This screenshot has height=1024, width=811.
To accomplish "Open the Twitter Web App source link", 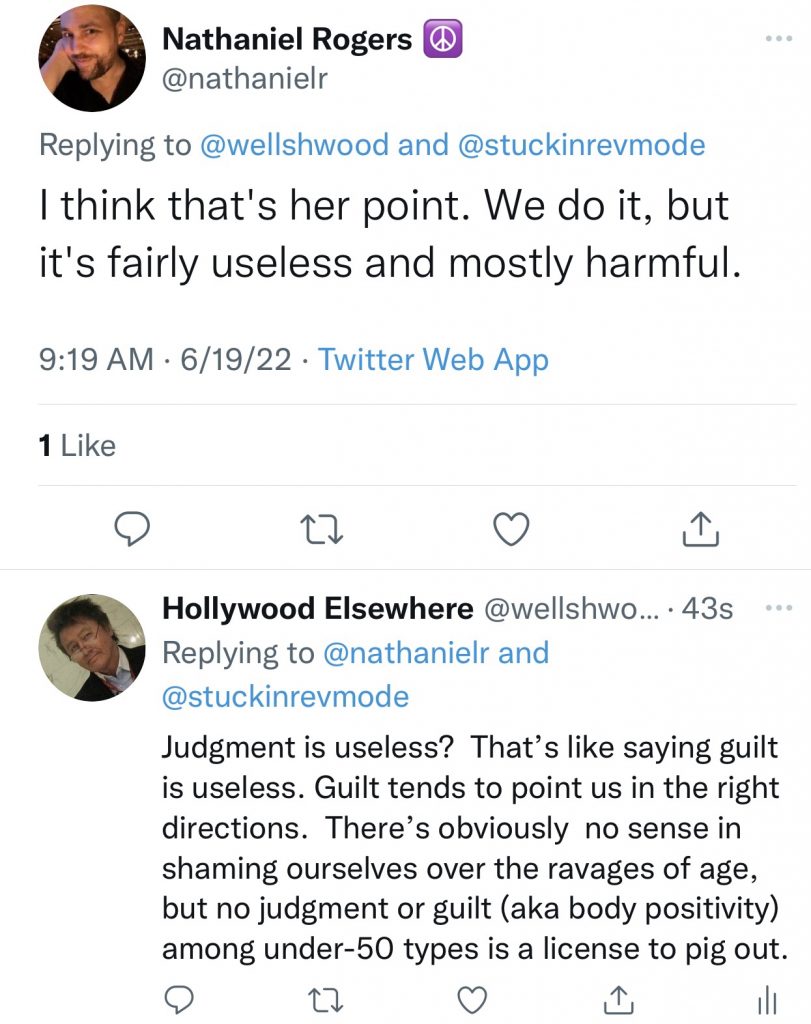I will point(433,358).
